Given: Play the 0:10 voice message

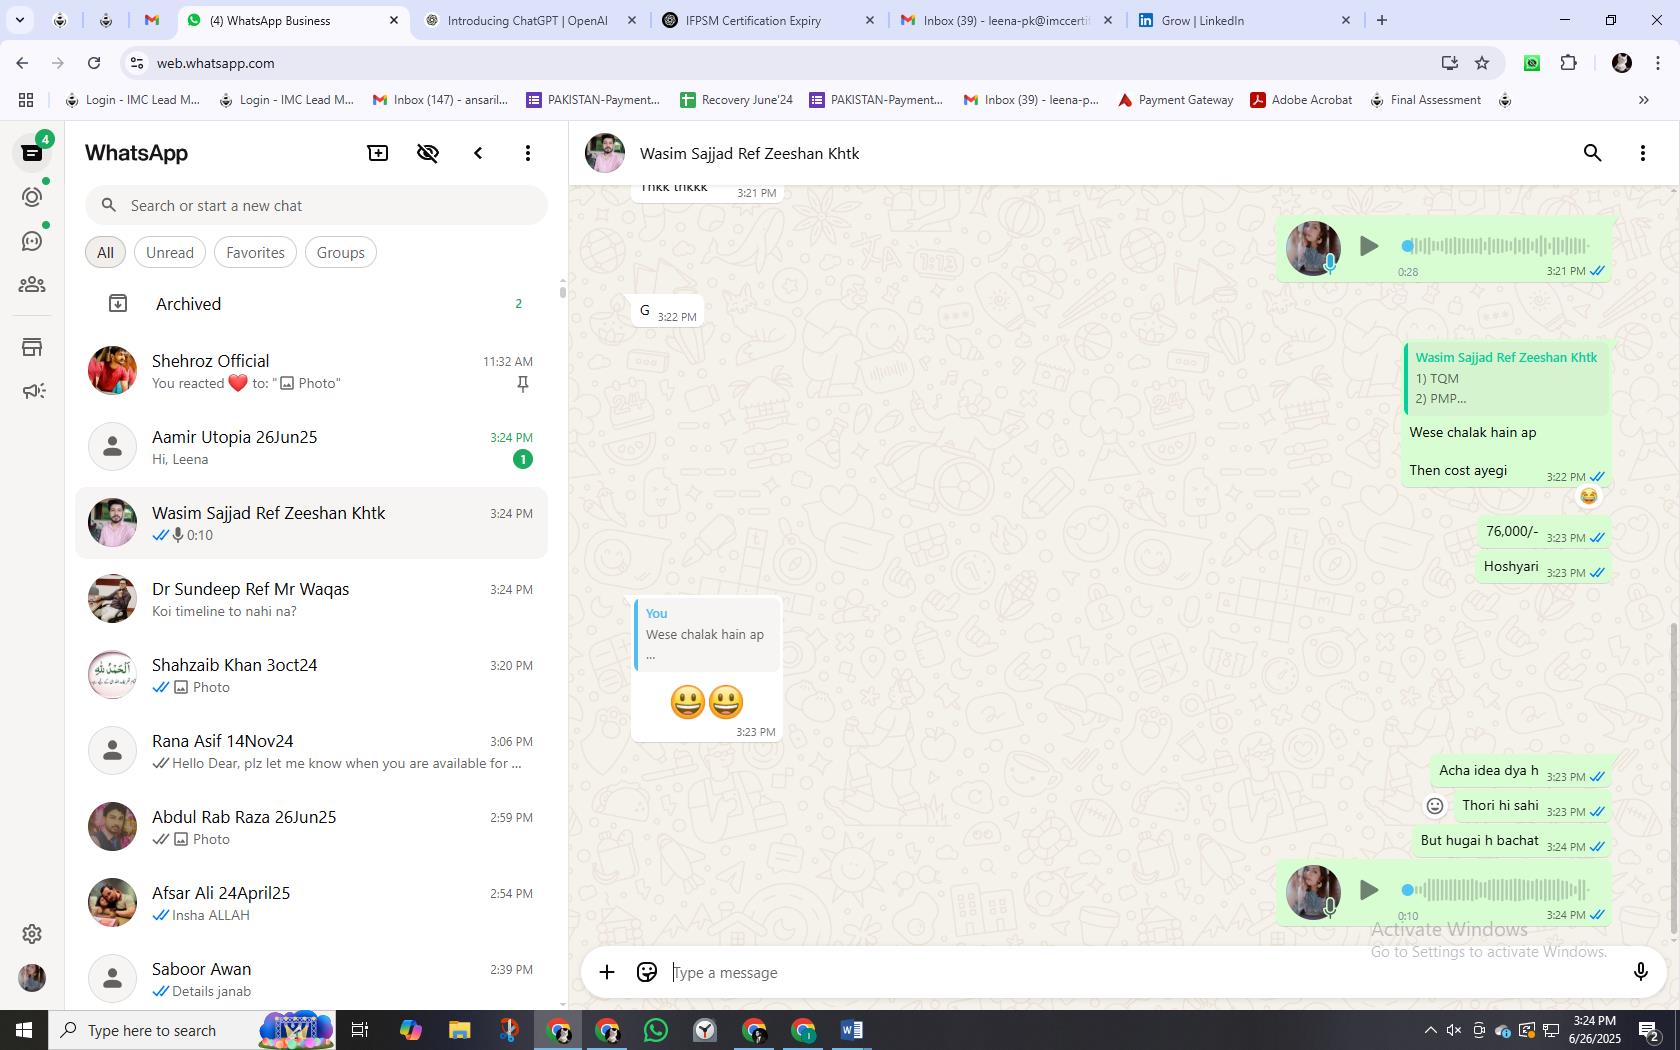Looking at the screenshot, I should 1369,890.
